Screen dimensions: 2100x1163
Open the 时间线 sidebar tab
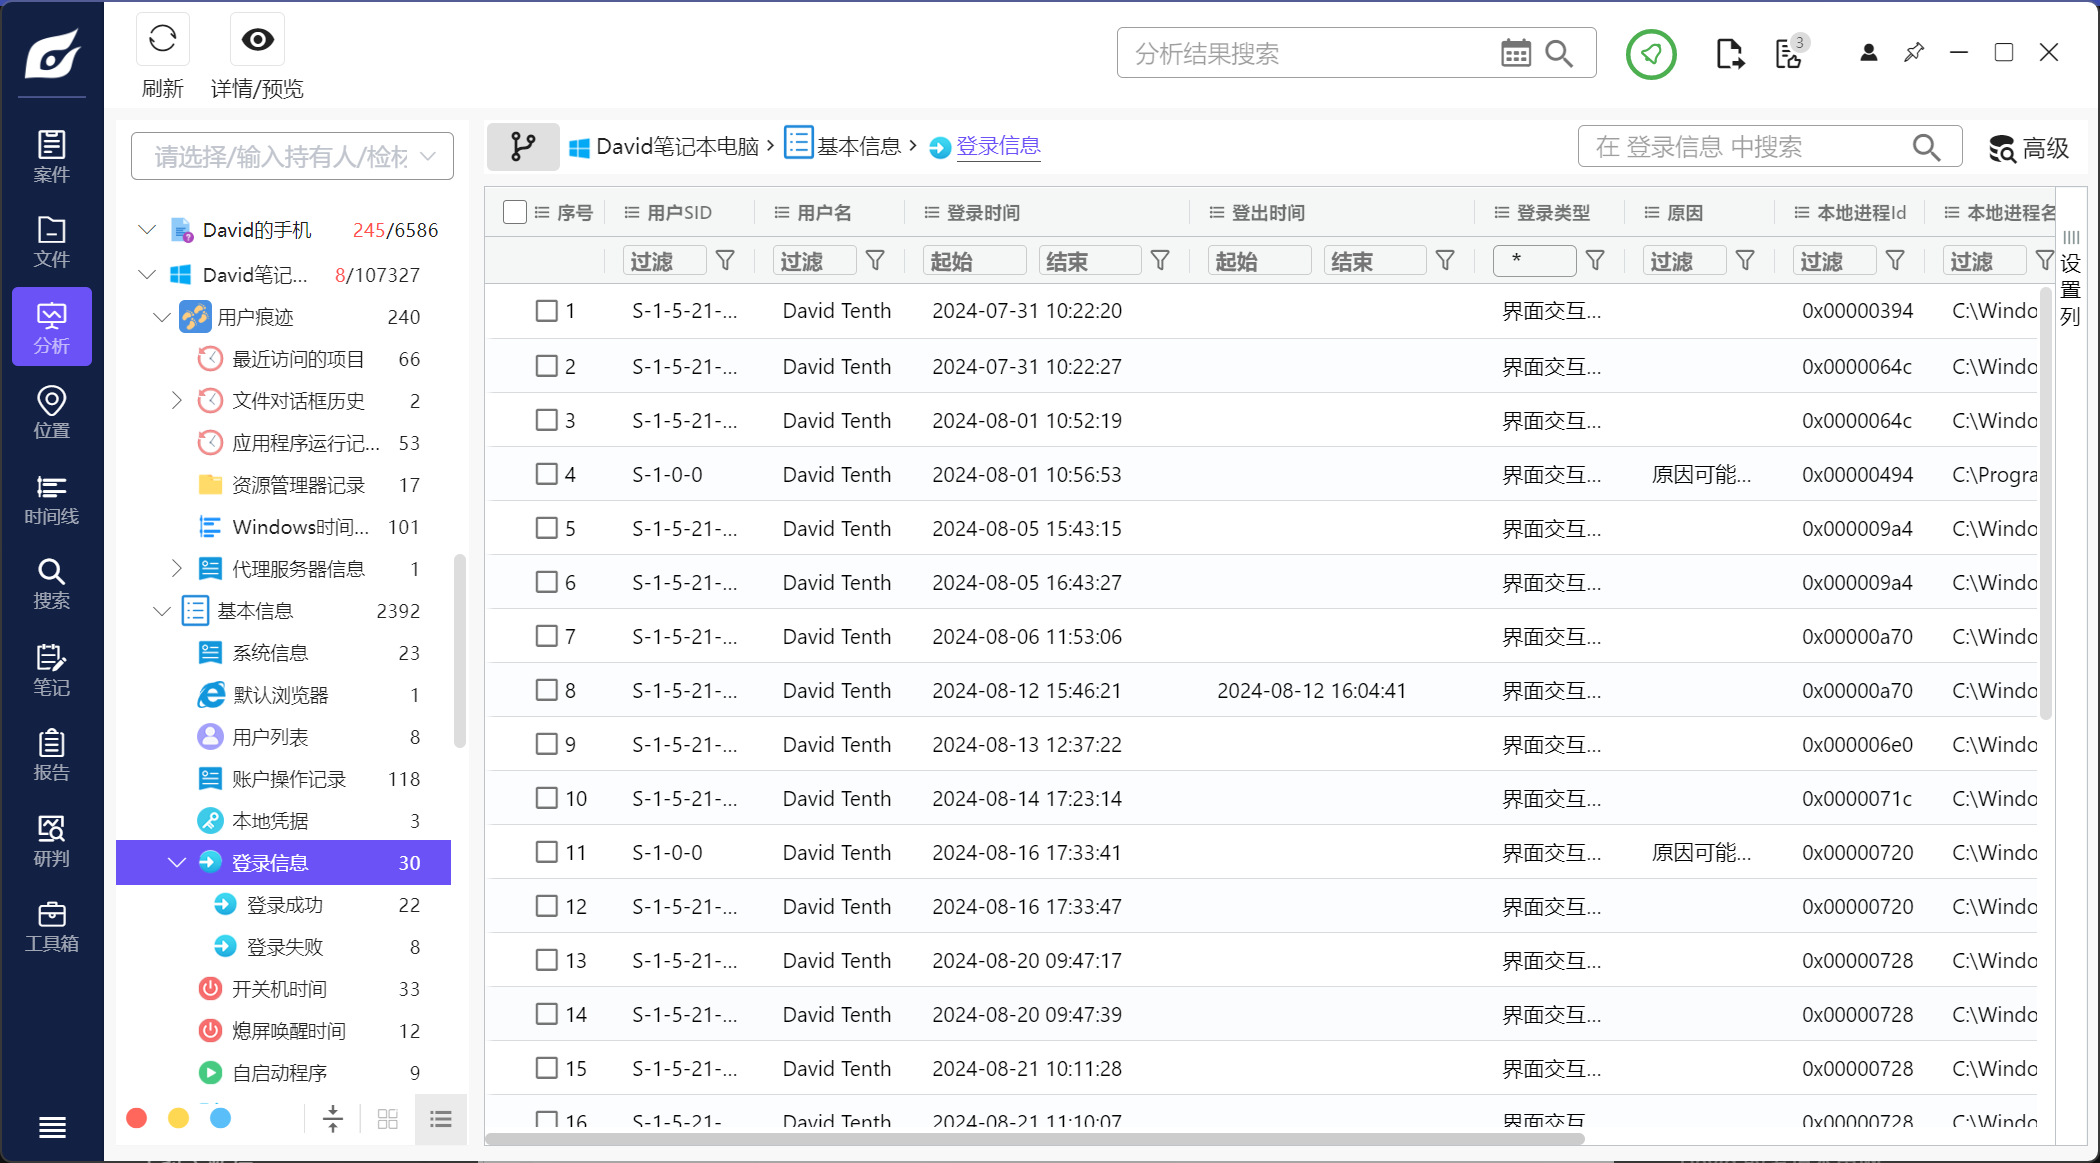(51, 500)
